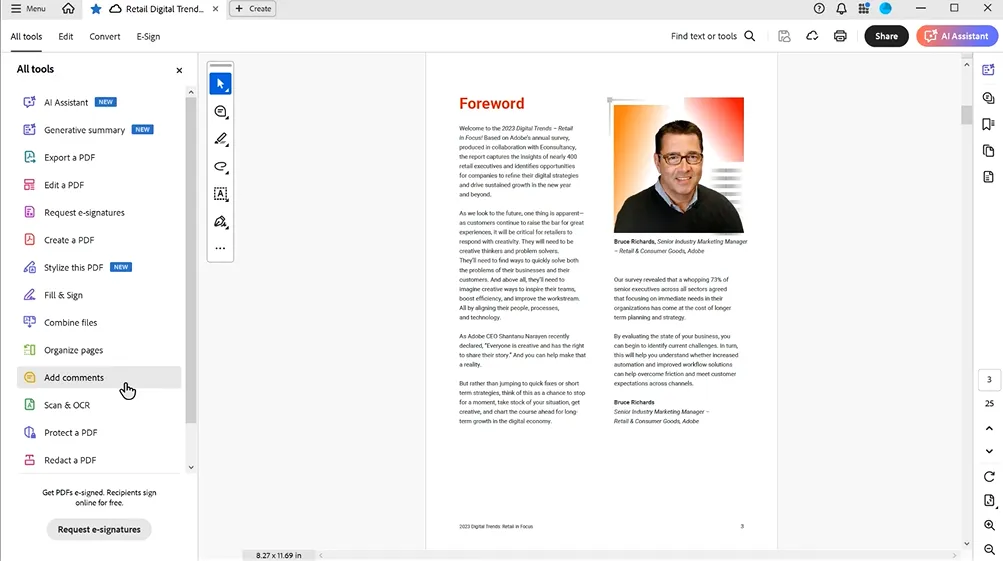Screen dimensions: 1003x561
Task: Go to previous page with up chevron
Action: coord(990,429)
